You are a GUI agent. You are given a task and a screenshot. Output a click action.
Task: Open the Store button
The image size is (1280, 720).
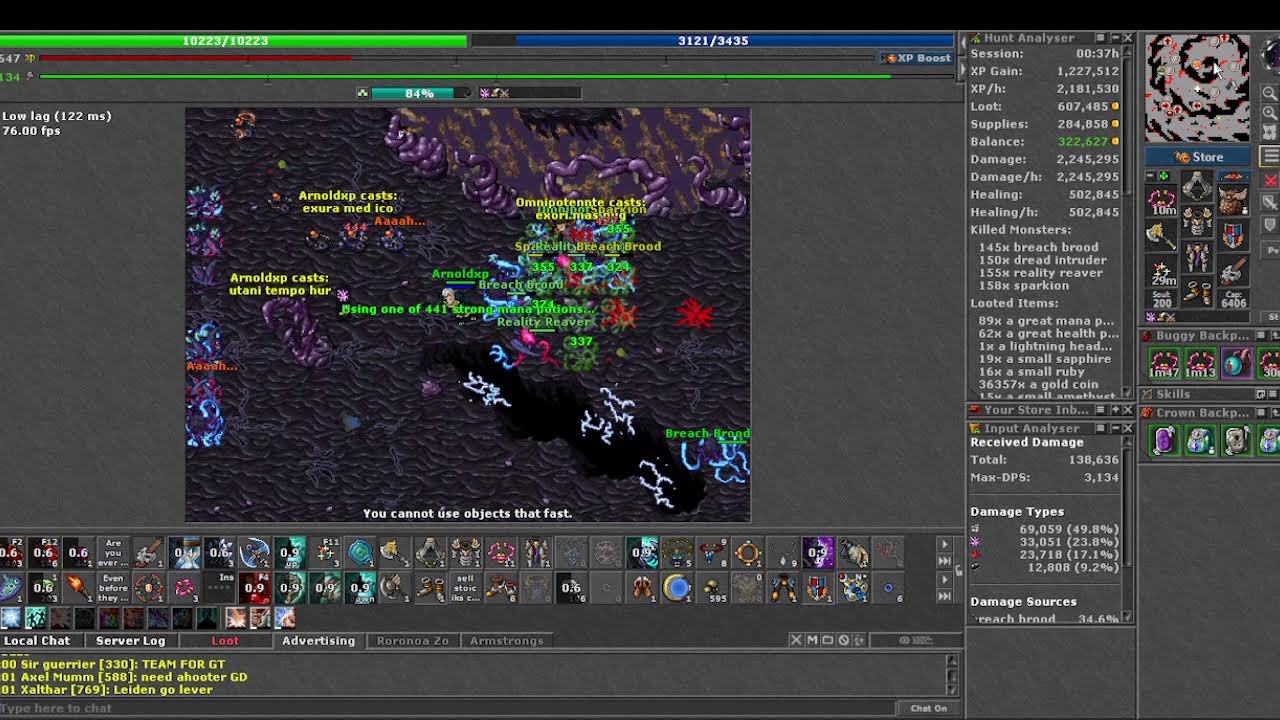tap(1197, 157)
